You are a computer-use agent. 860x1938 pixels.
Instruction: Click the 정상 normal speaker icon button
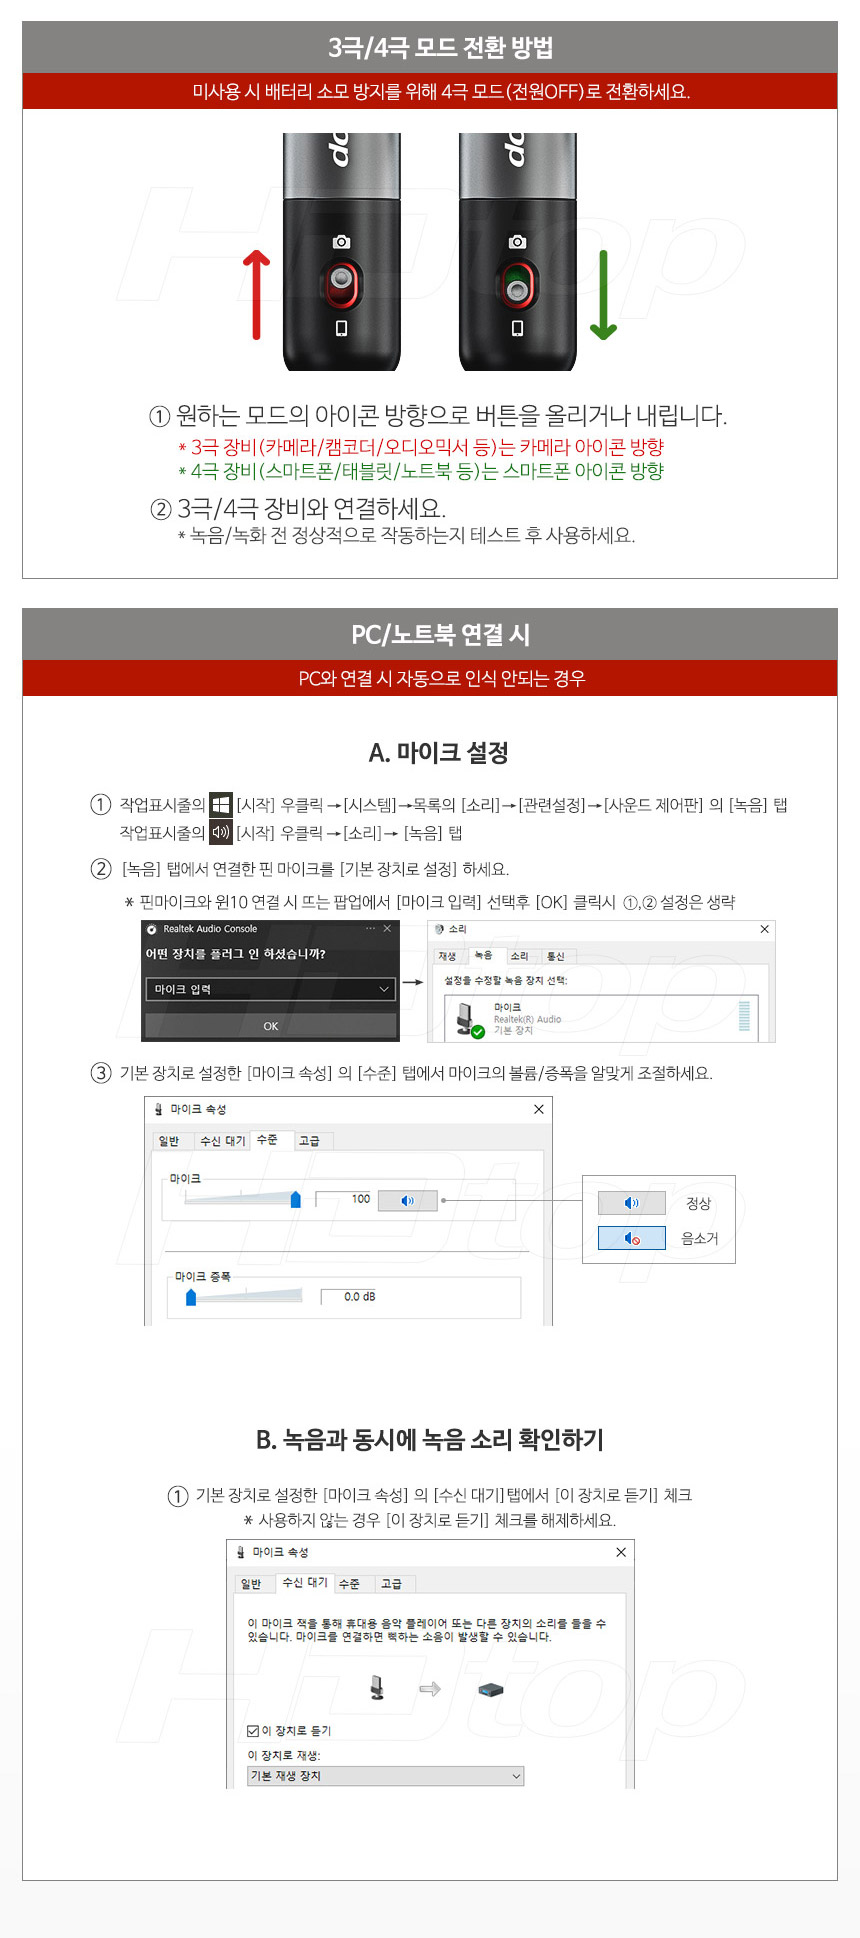[631, 1203]
